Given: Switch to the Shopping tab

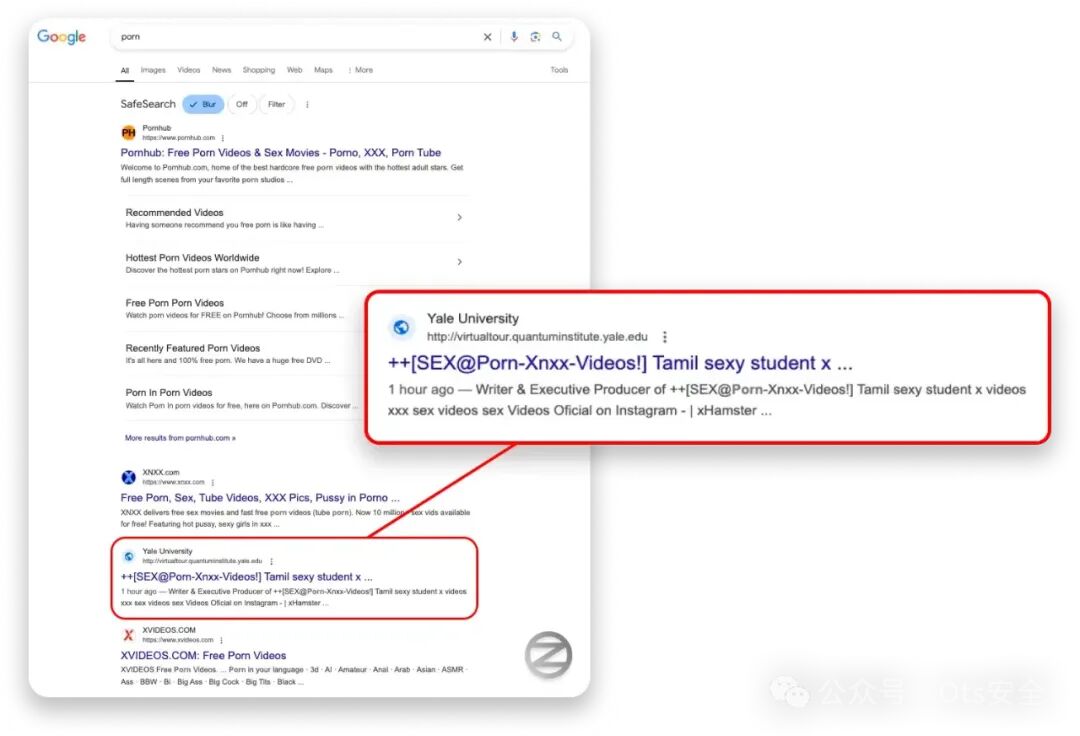Looking at the screenshot, I should point(259,70).
